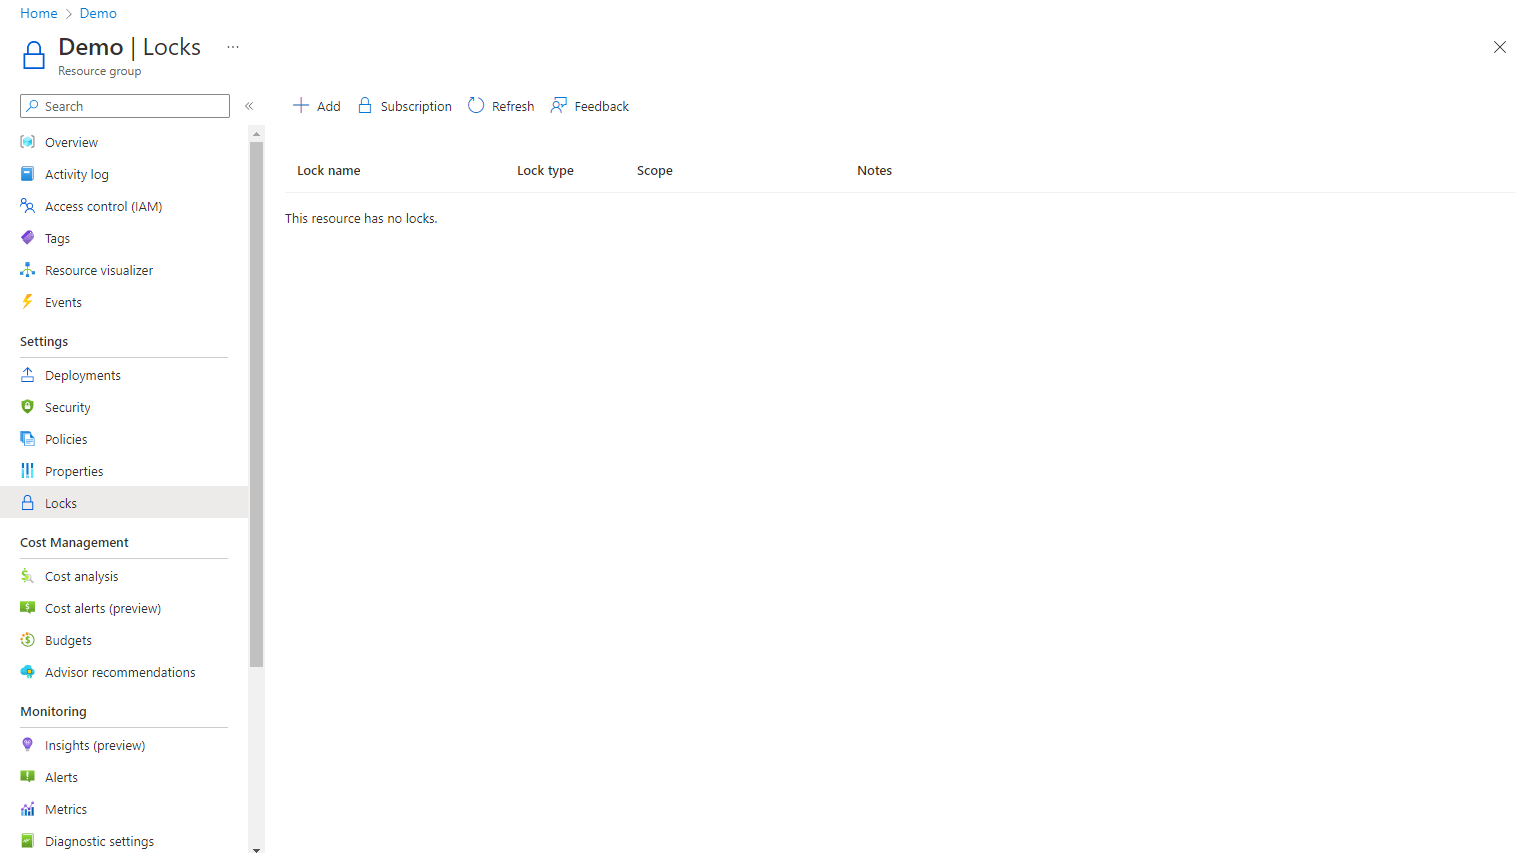Click the plus icon beside Add
This screenshot has width=1530, height=853.
pos(301,105)
